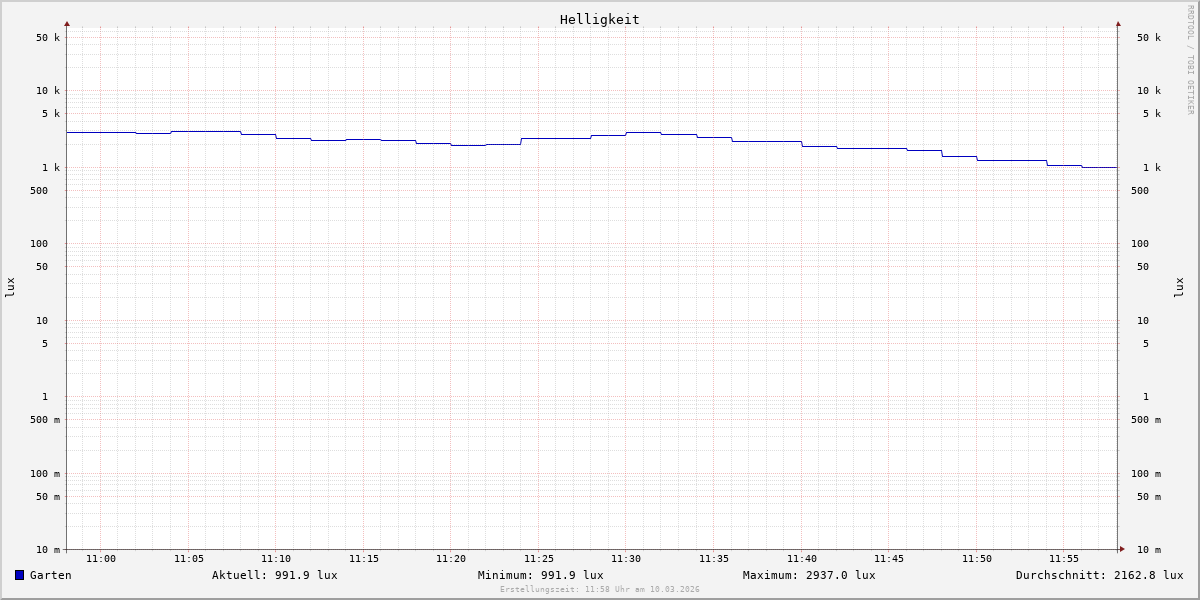The width and height of the screenshot is (1200, 600).
Task: Click the Aktuell 991.9 lux value
Action: pos(274,575)
